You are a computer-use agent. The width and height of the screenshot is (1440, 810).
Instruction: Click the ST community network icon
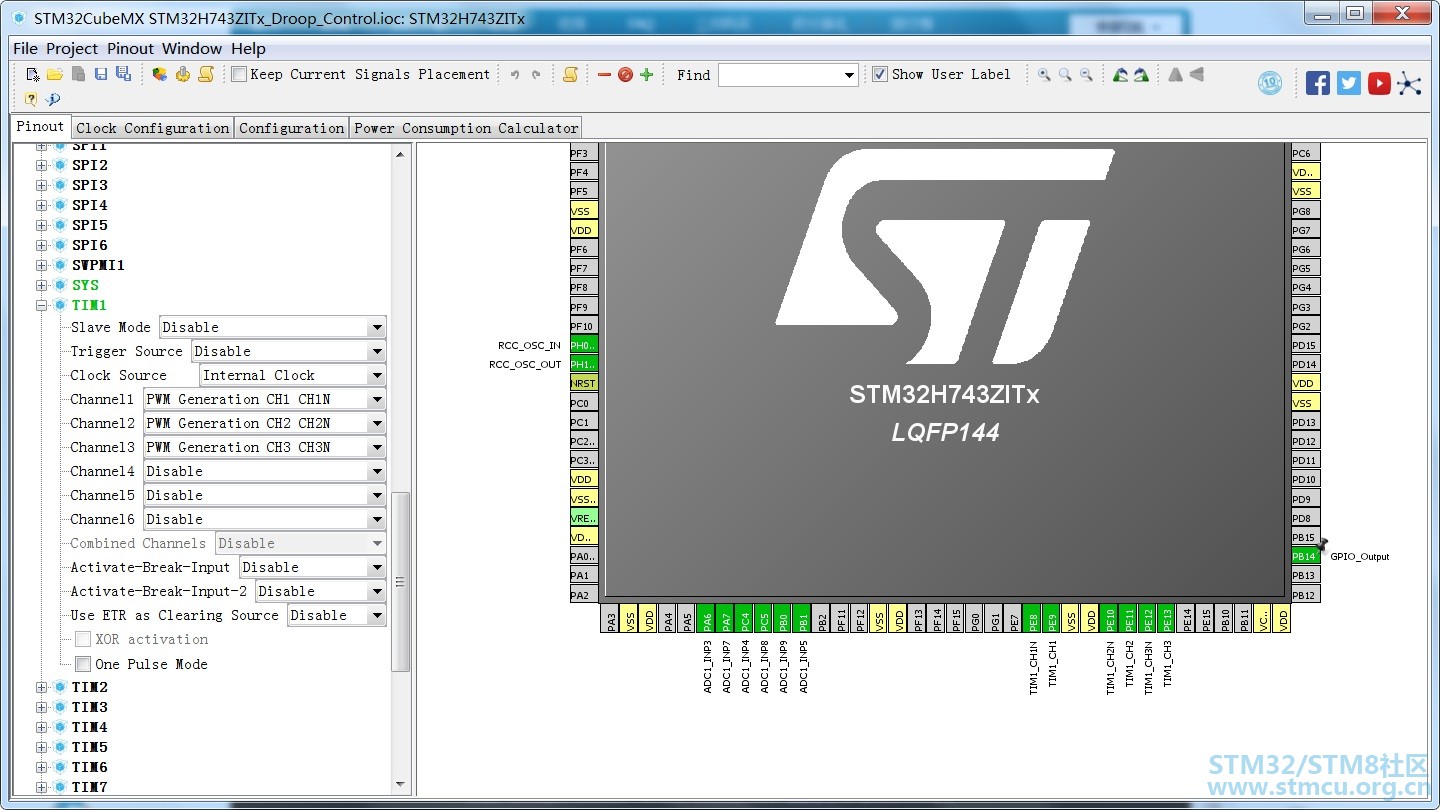(1409, 83)
